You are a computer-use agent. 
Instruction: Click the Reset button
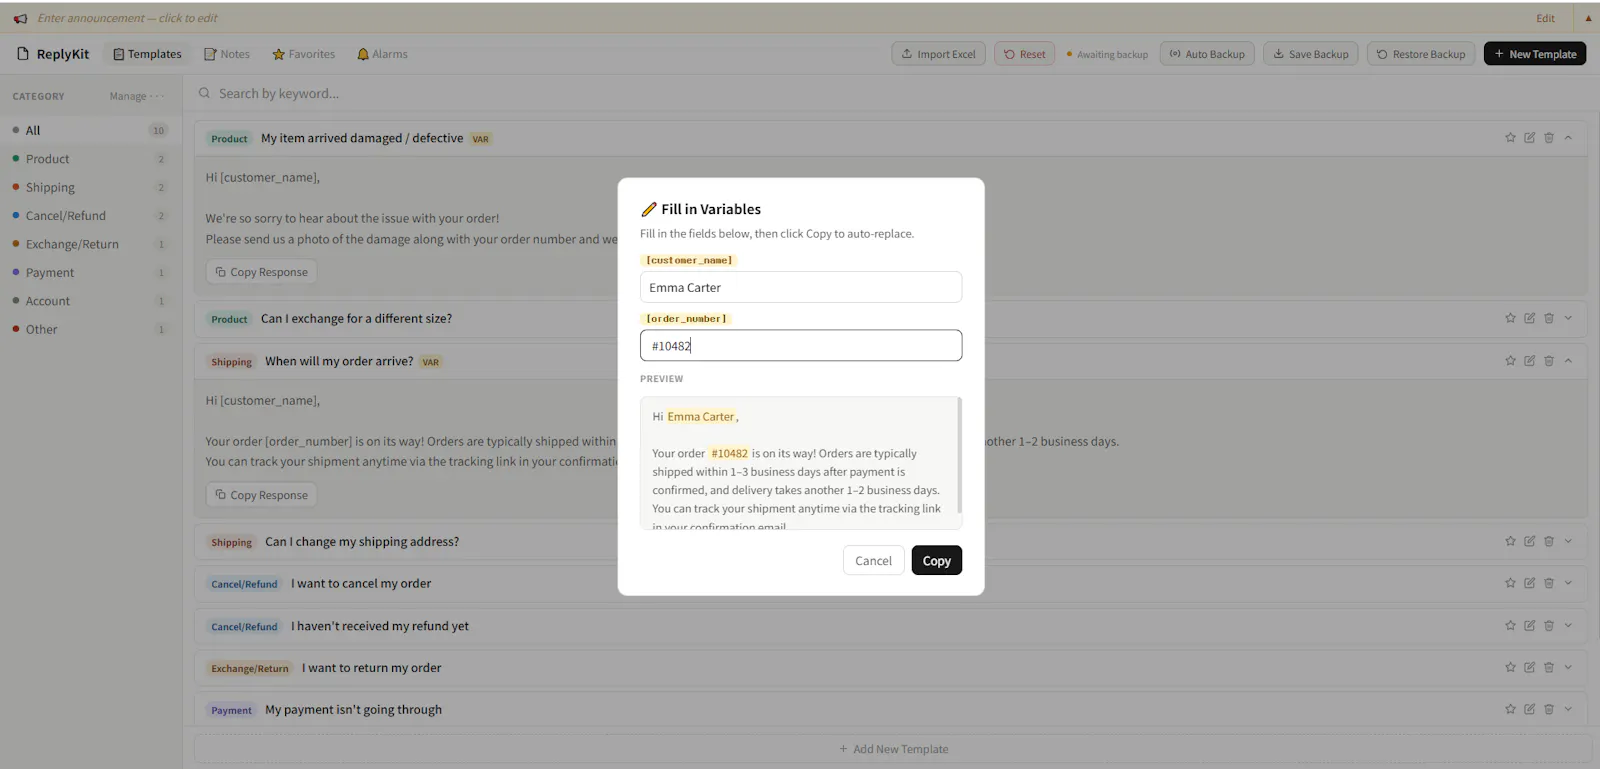click(1024, 54)
